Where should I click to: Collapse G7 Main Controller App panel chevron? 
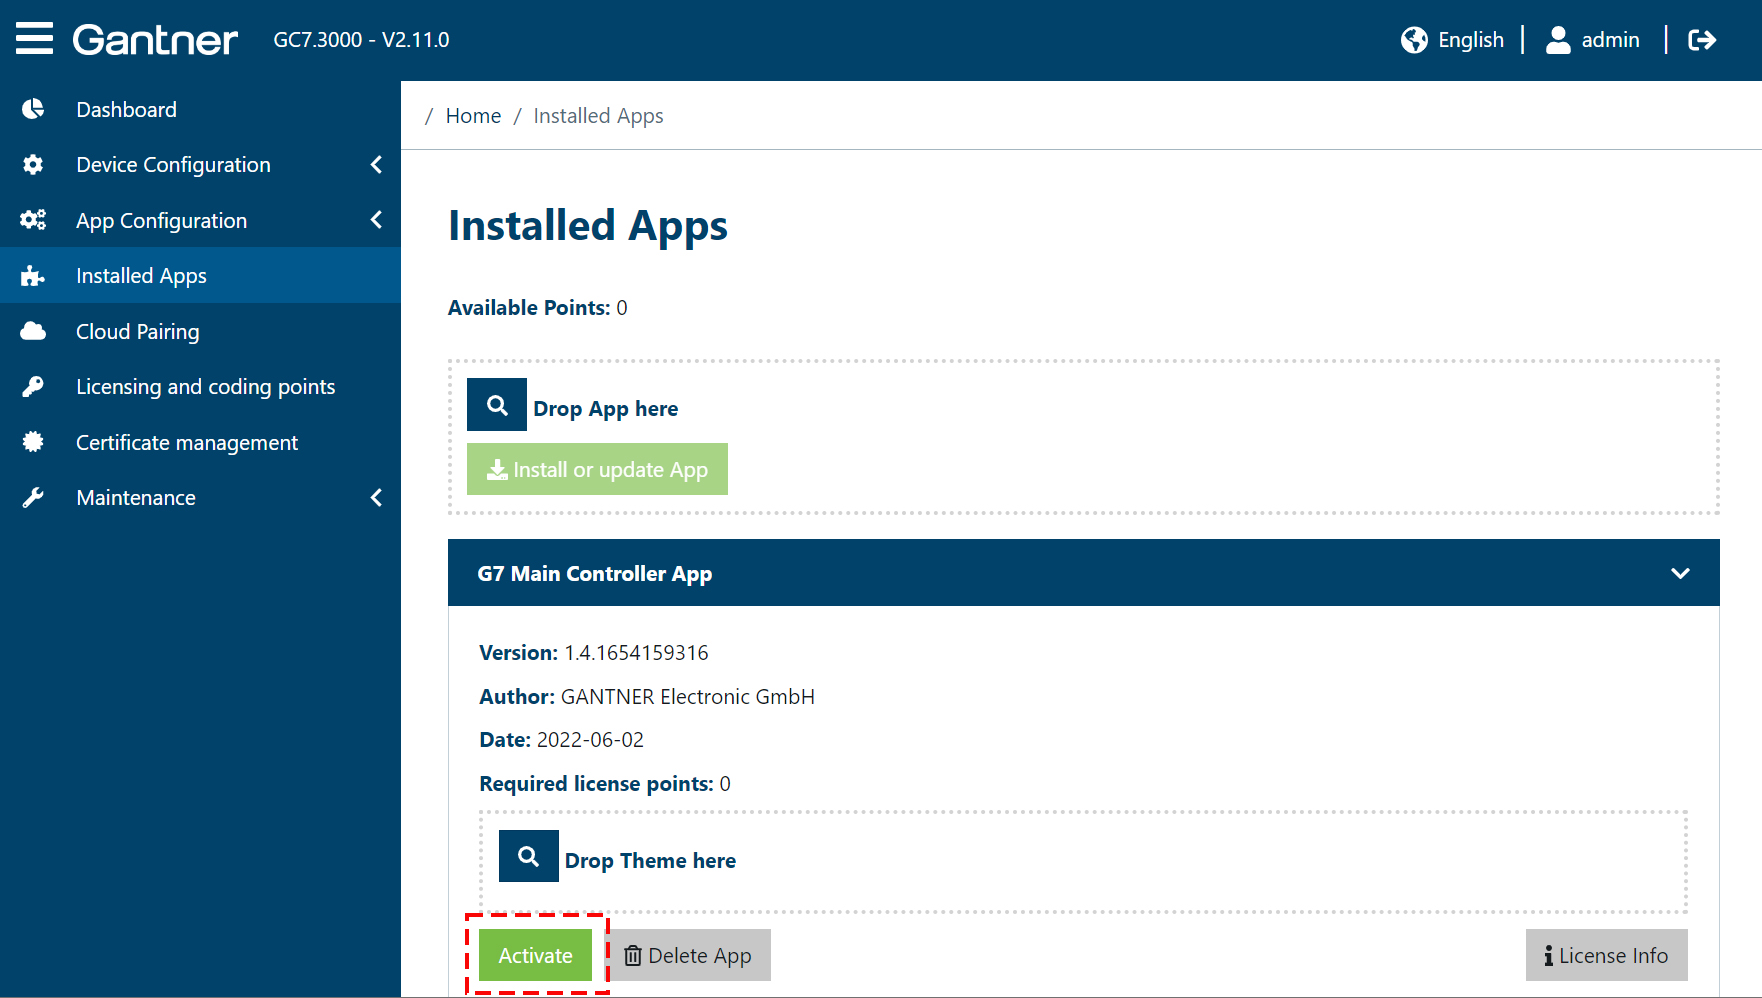click(x=1680, y=573)
